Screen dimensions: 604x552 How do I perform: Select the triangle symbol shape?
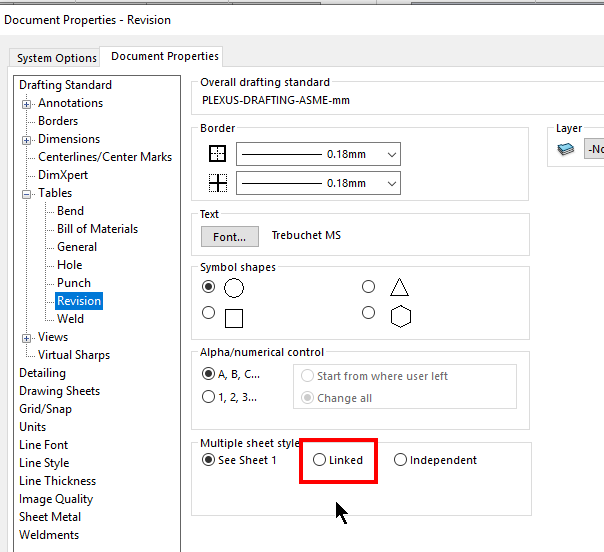369,287
